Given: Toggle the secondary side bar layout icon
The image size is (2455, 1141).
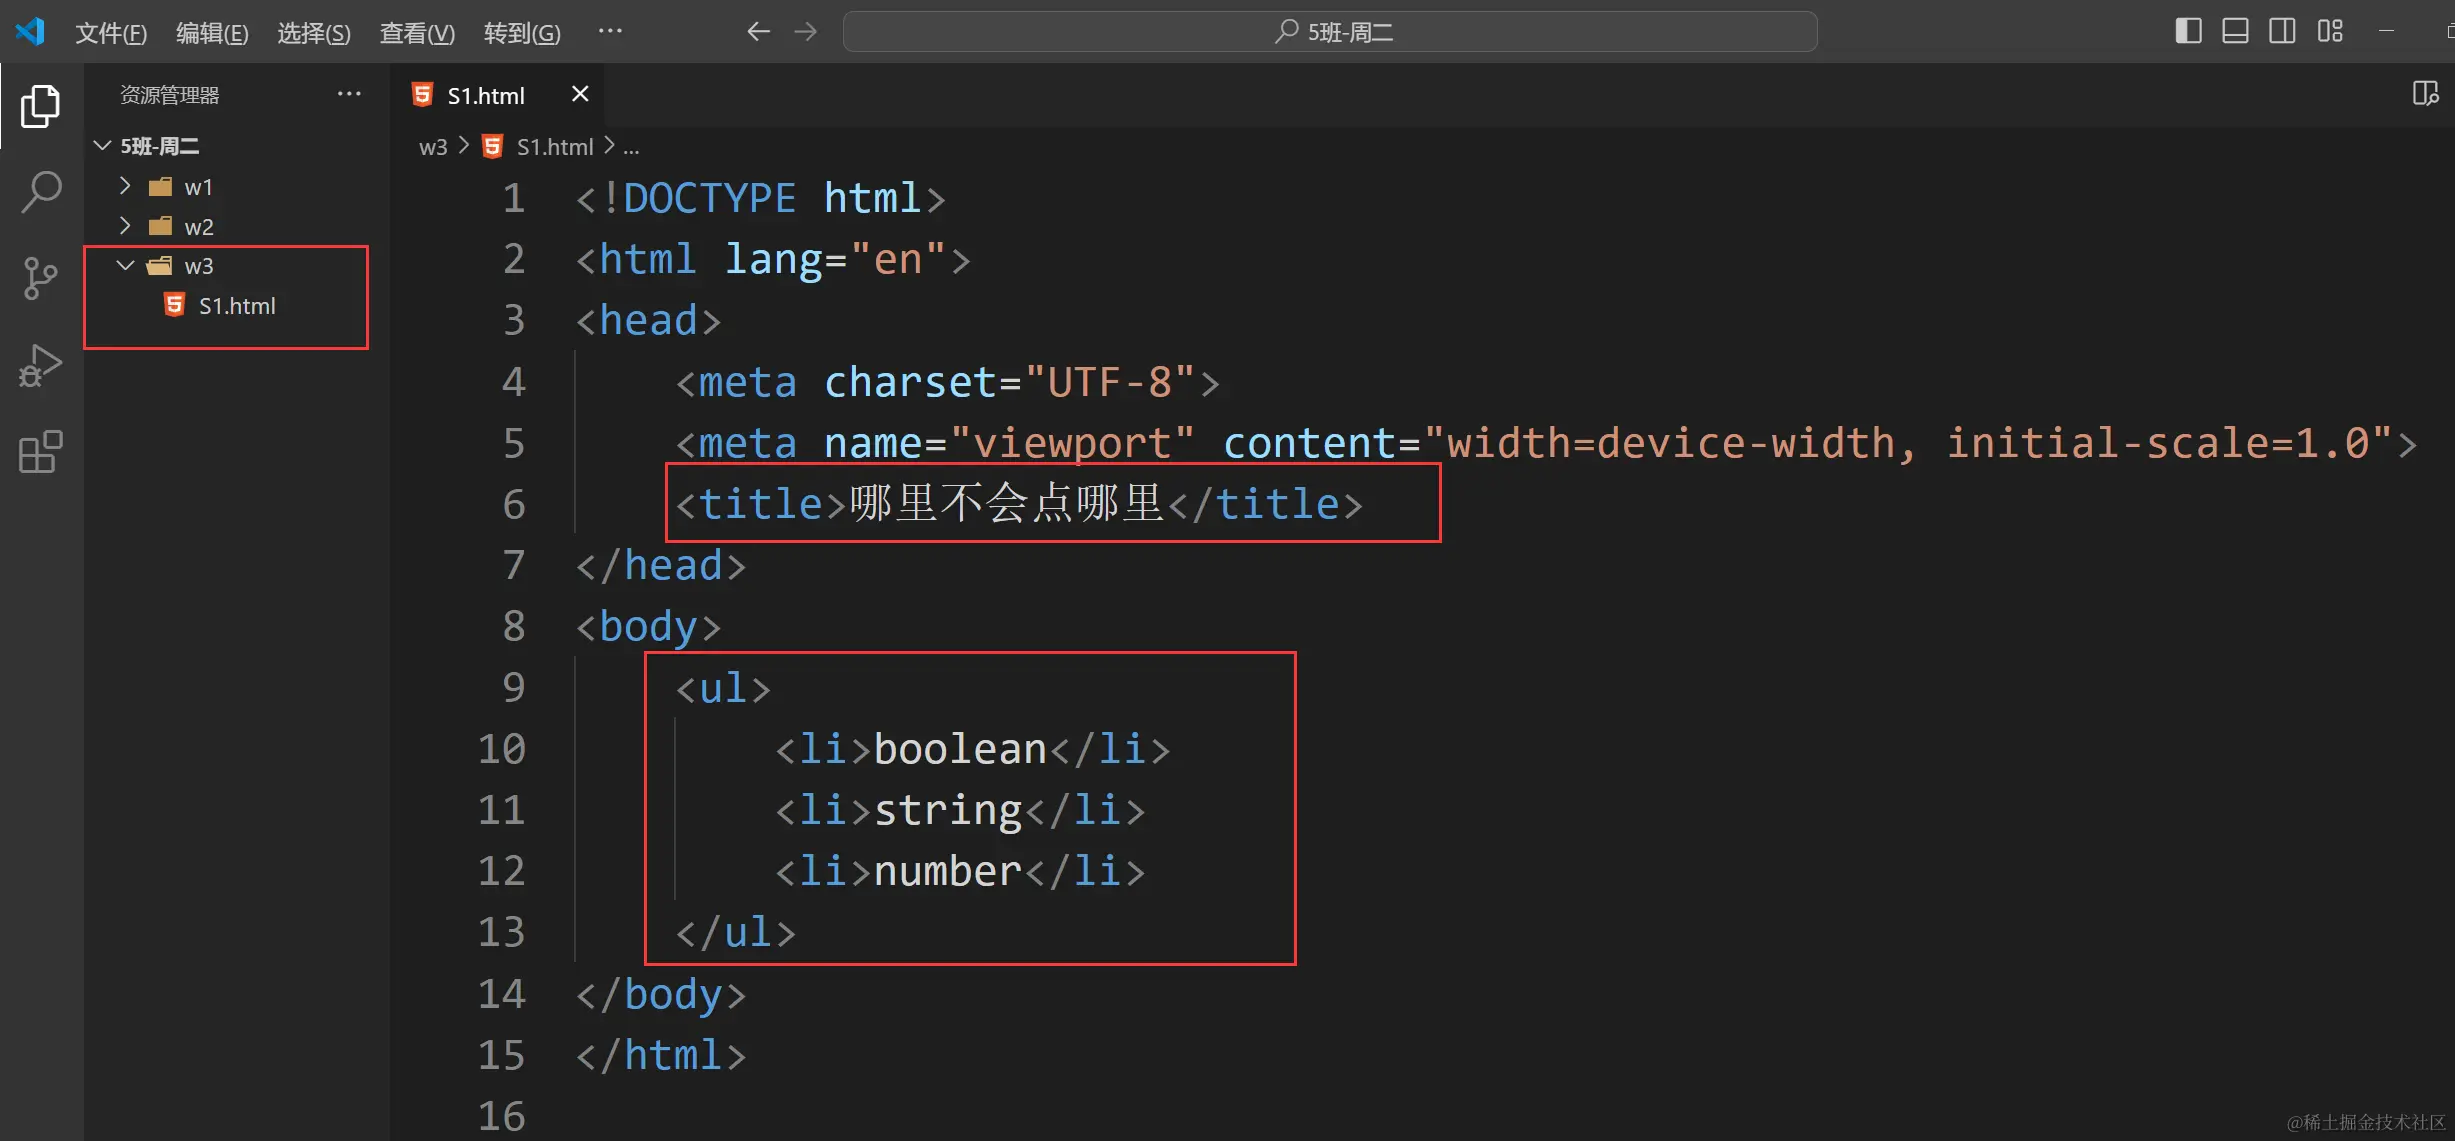Looking at the screenshot, I should (x=2282, y=31).
